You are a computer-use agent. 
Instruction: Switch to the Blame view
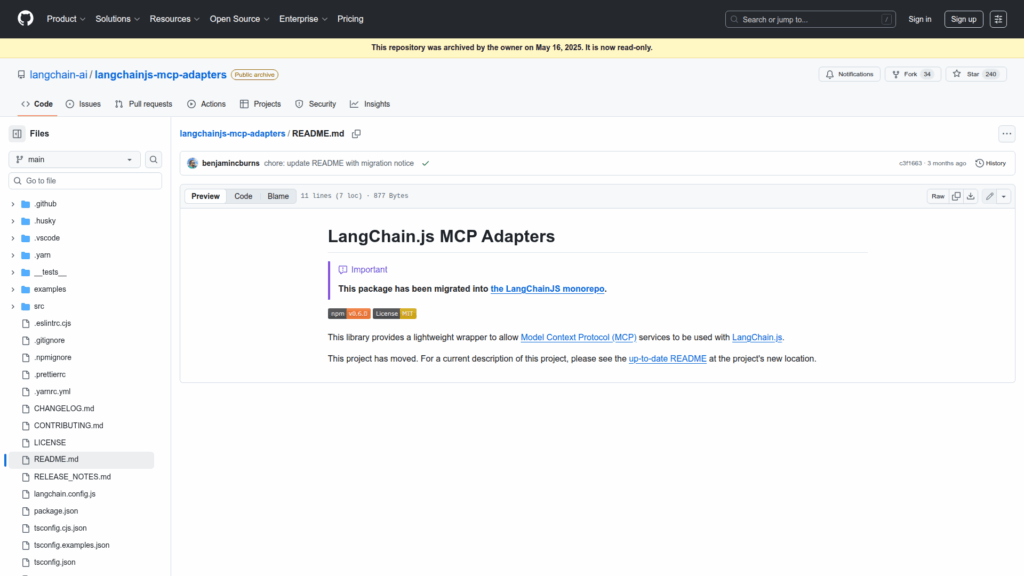(277, 196)
